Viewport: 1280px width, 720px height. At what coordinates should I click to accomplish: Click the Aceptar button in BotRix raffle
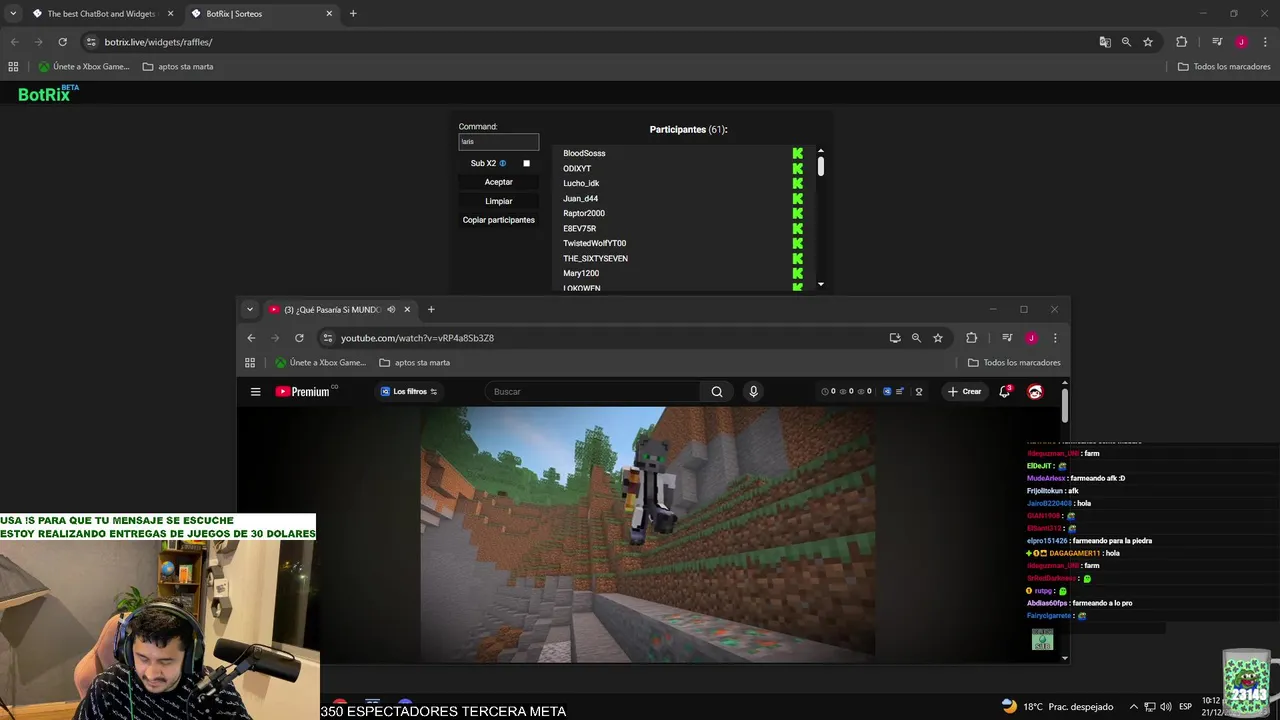coord(498,182)
